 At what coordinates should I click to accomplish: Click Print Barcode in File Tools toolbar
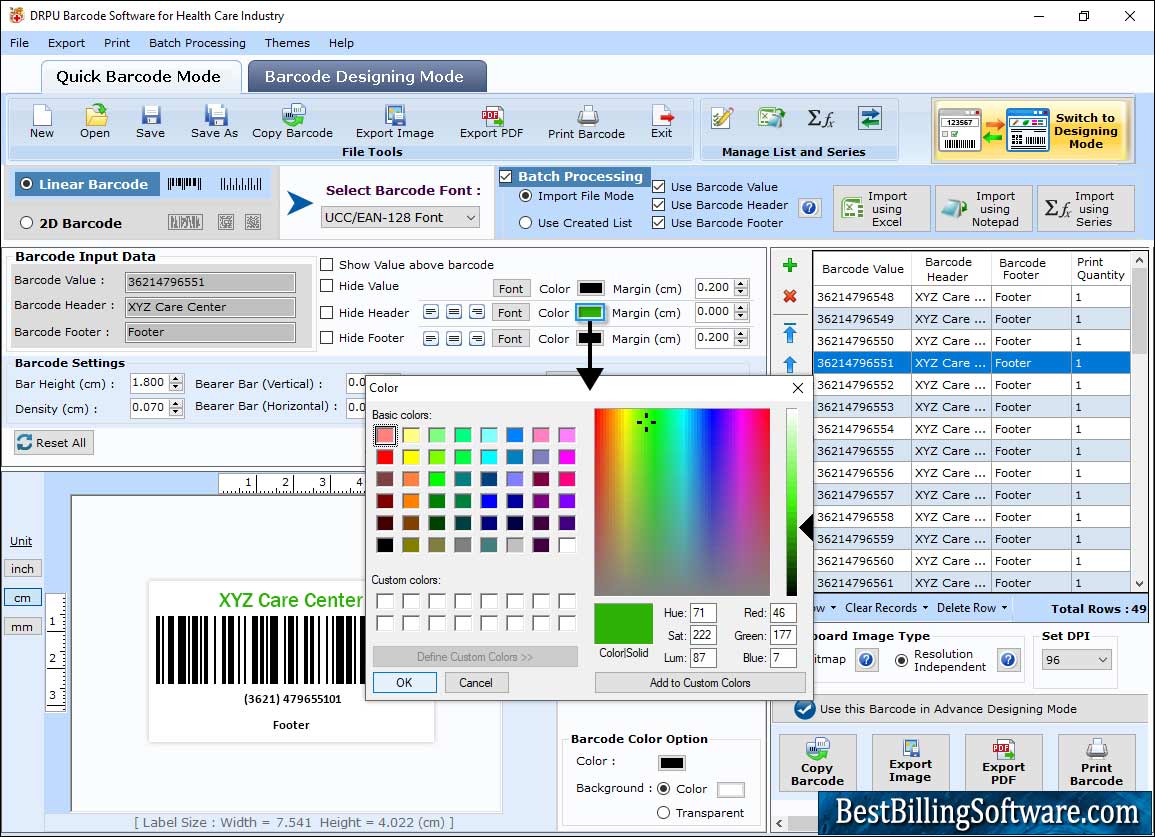tap(586, 122)
